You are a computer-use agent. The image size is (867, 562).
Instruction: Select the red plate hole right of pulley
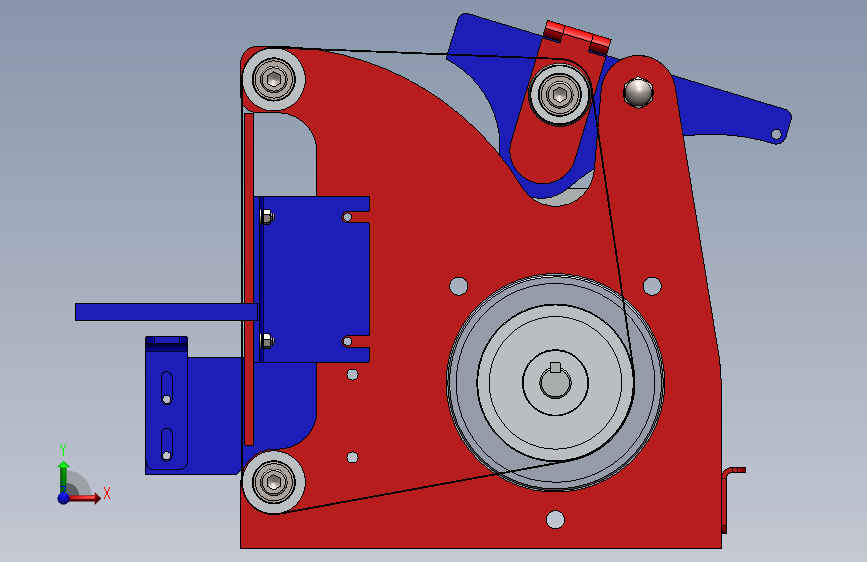(652, 286)
